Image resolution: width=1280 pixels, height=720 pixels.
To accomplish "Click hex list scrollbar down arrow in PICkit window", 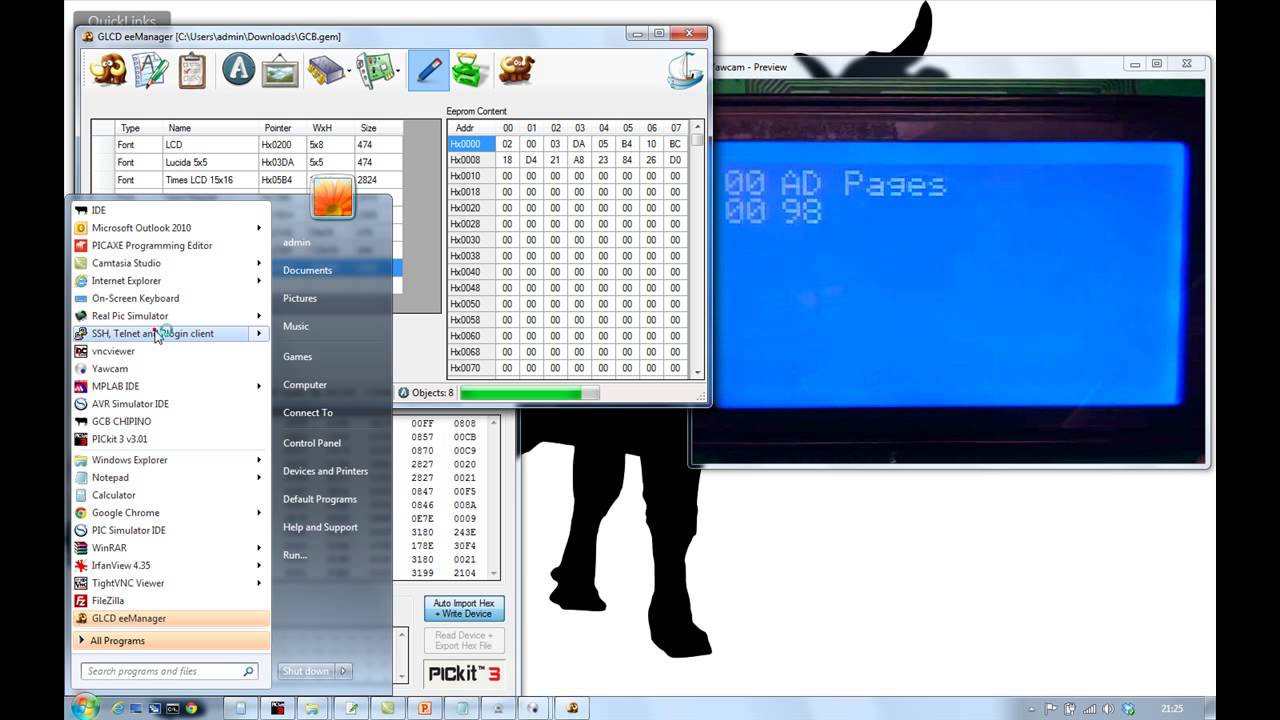I will pyautogui.click(x=494, y=574).
